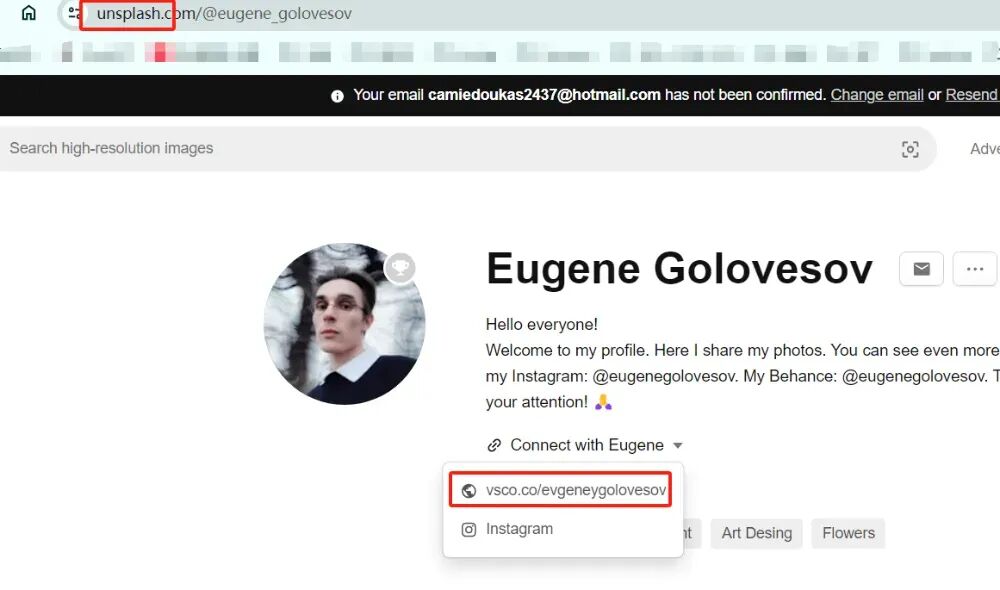The width and height of the screenshot is (1000, 590).
Task: Select the Flowers tag
Action: [848, 533]
